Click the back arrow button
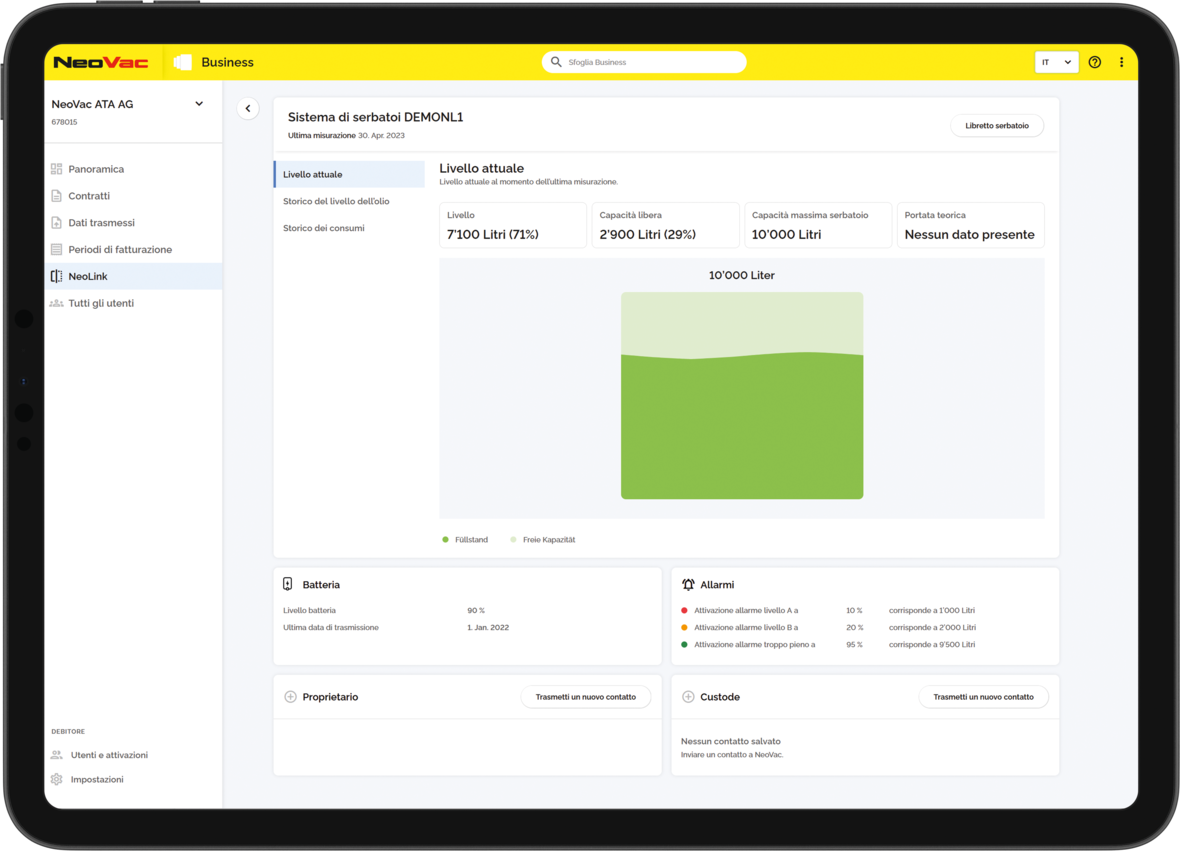The height and width of the screenshot is (851, 1180). pos(248,108)
